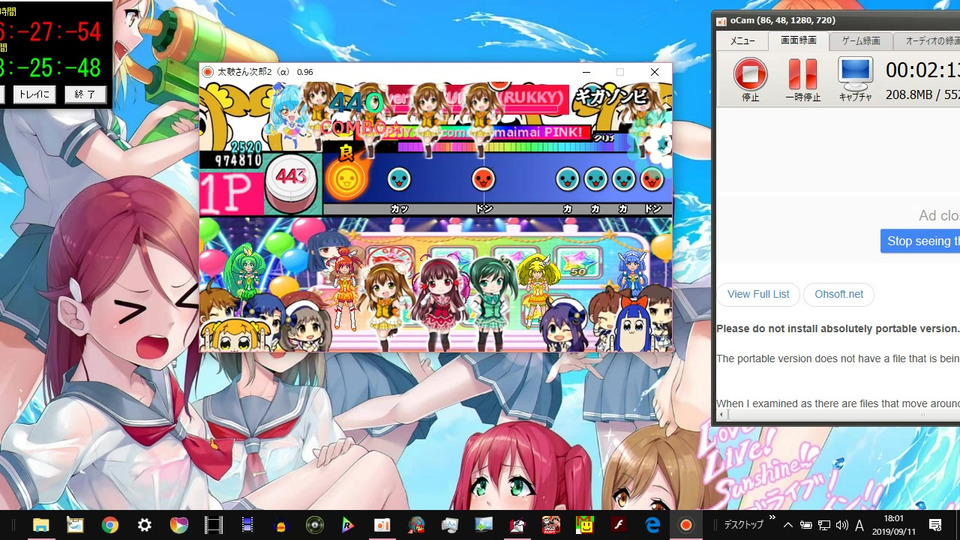Show hidden system tray icons
The height and width of the screenshot is (540, 960).
[x=788, y=525]
